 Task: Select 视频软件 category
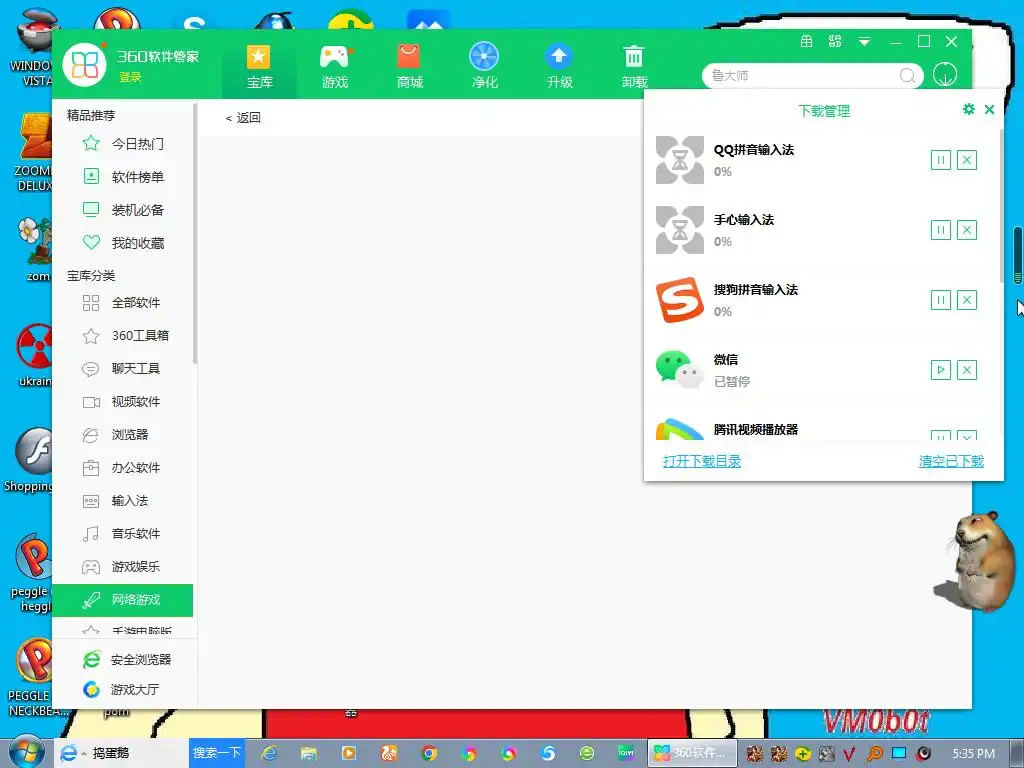coord(123,402)
